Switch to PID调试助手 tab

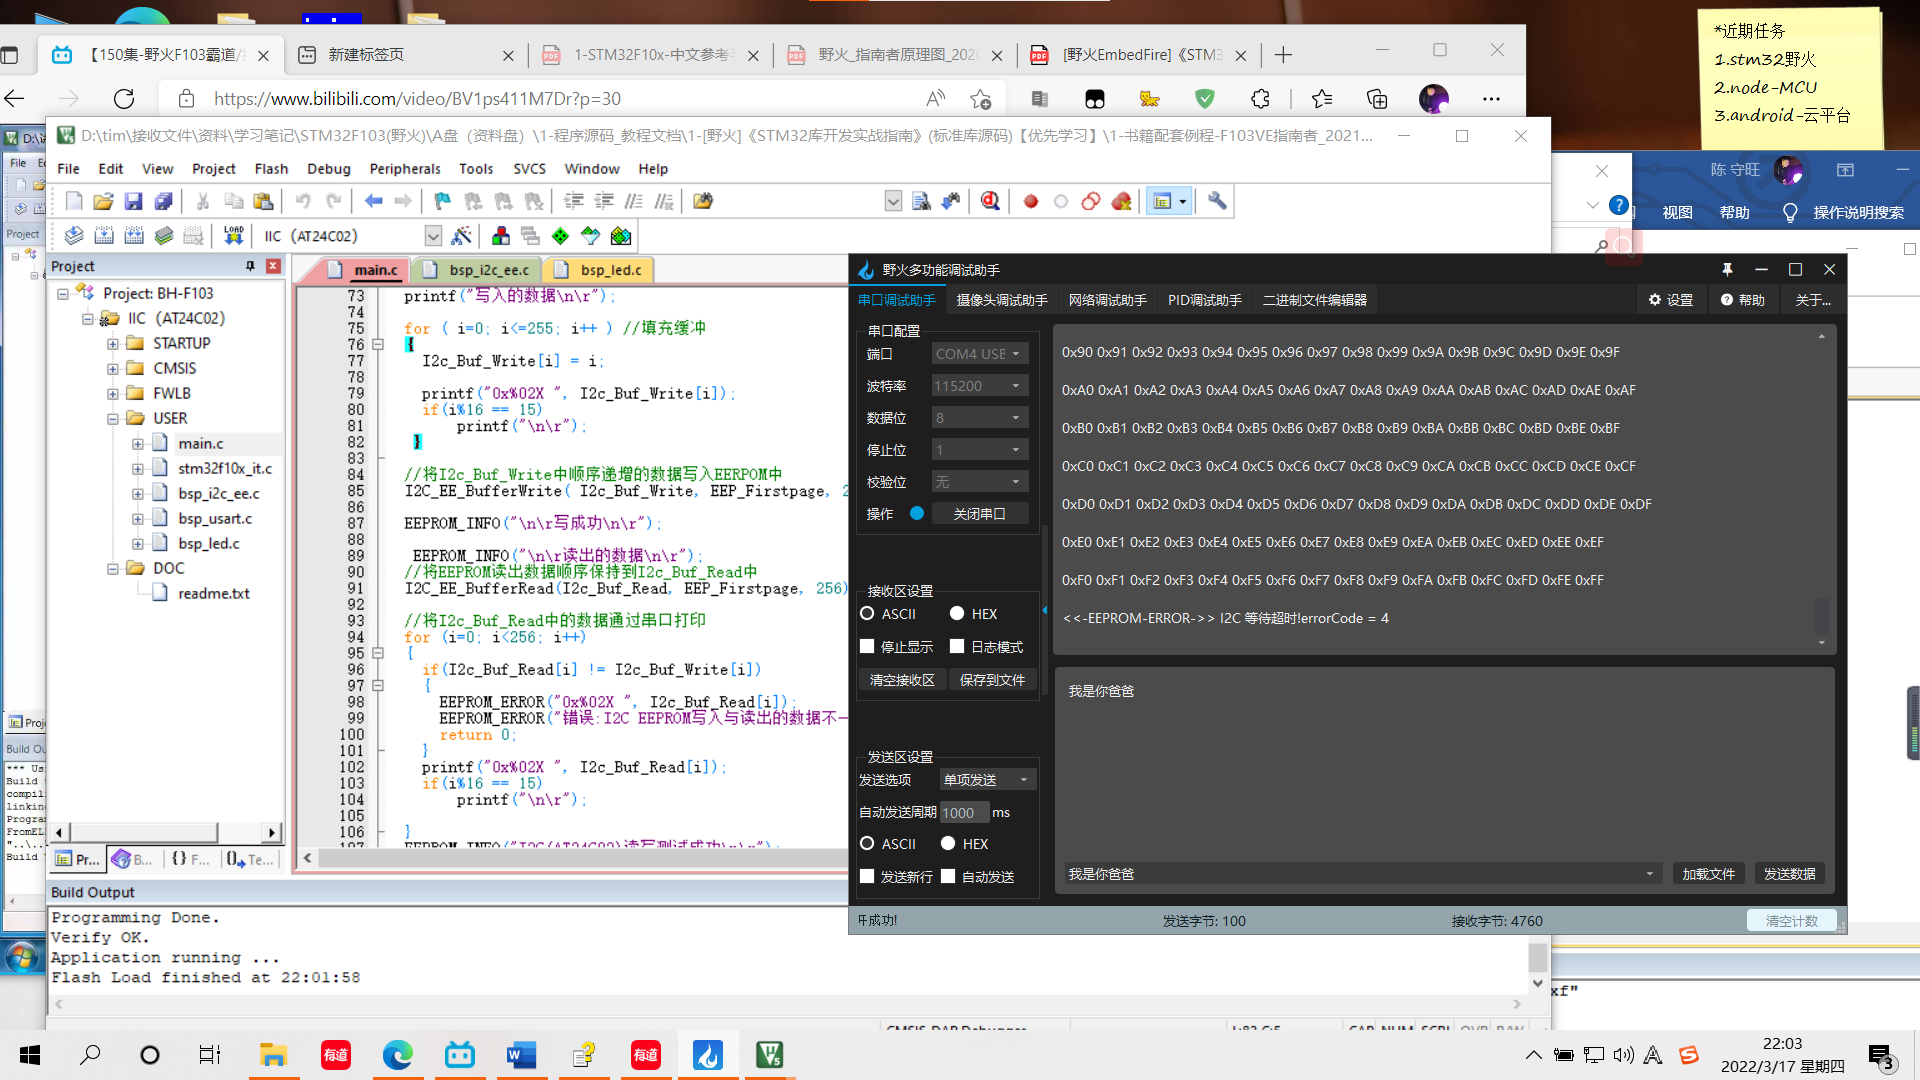tap(1205, 300)
